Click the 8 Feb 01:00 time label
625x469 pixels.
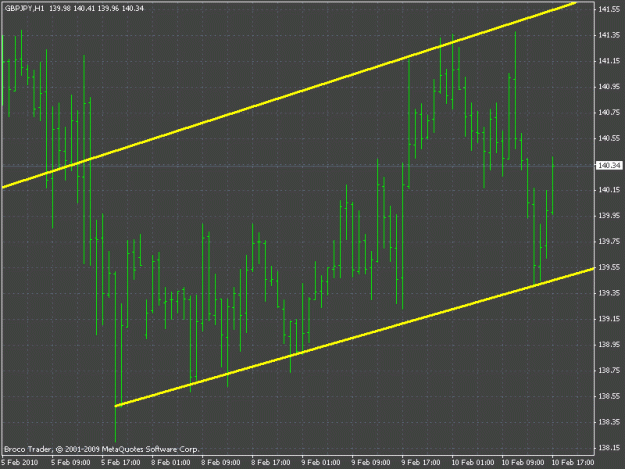click(171, 462)
